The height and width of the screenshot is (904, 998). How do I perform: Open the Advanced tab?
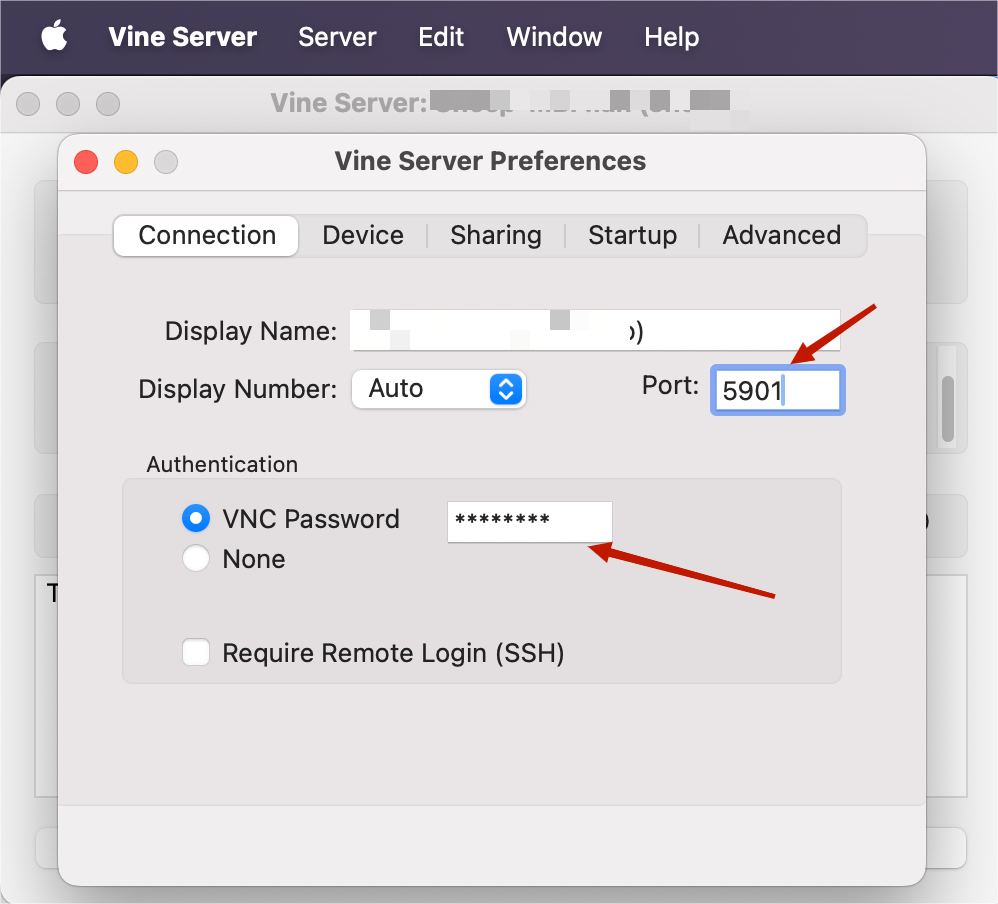click(x=781, y=236)
